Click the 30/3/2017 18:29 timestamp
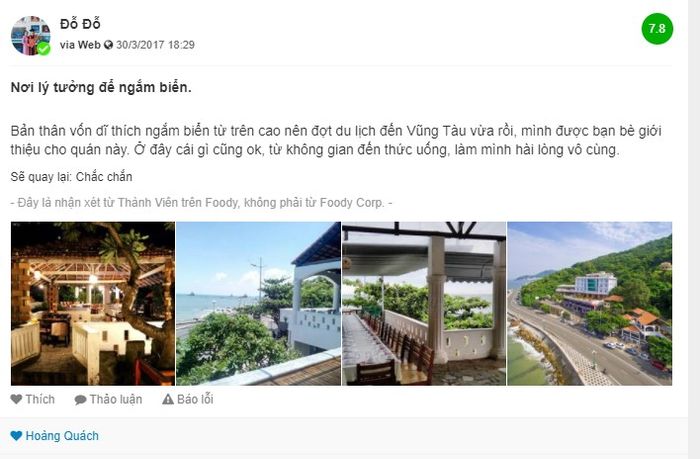700x459 pixels. tap(155, 45)
